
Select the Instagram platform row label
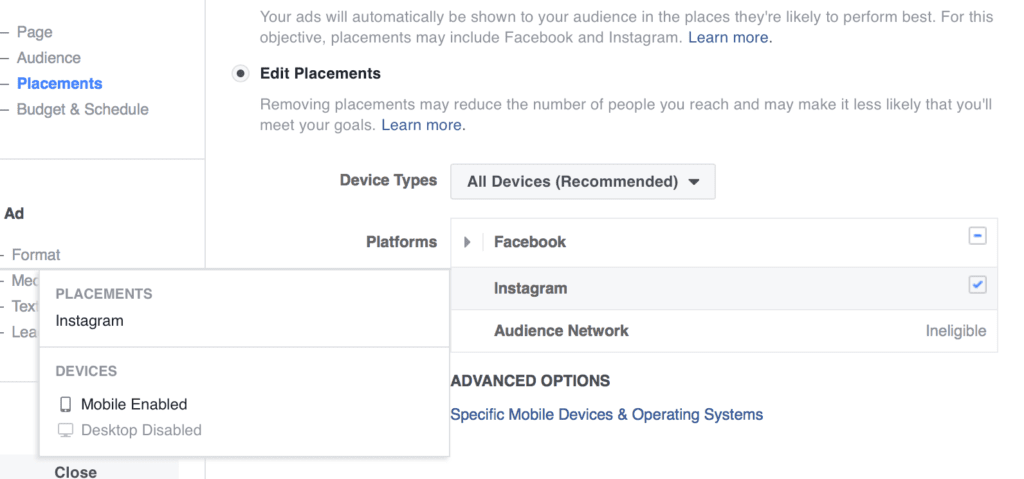(x=530, y=288)
